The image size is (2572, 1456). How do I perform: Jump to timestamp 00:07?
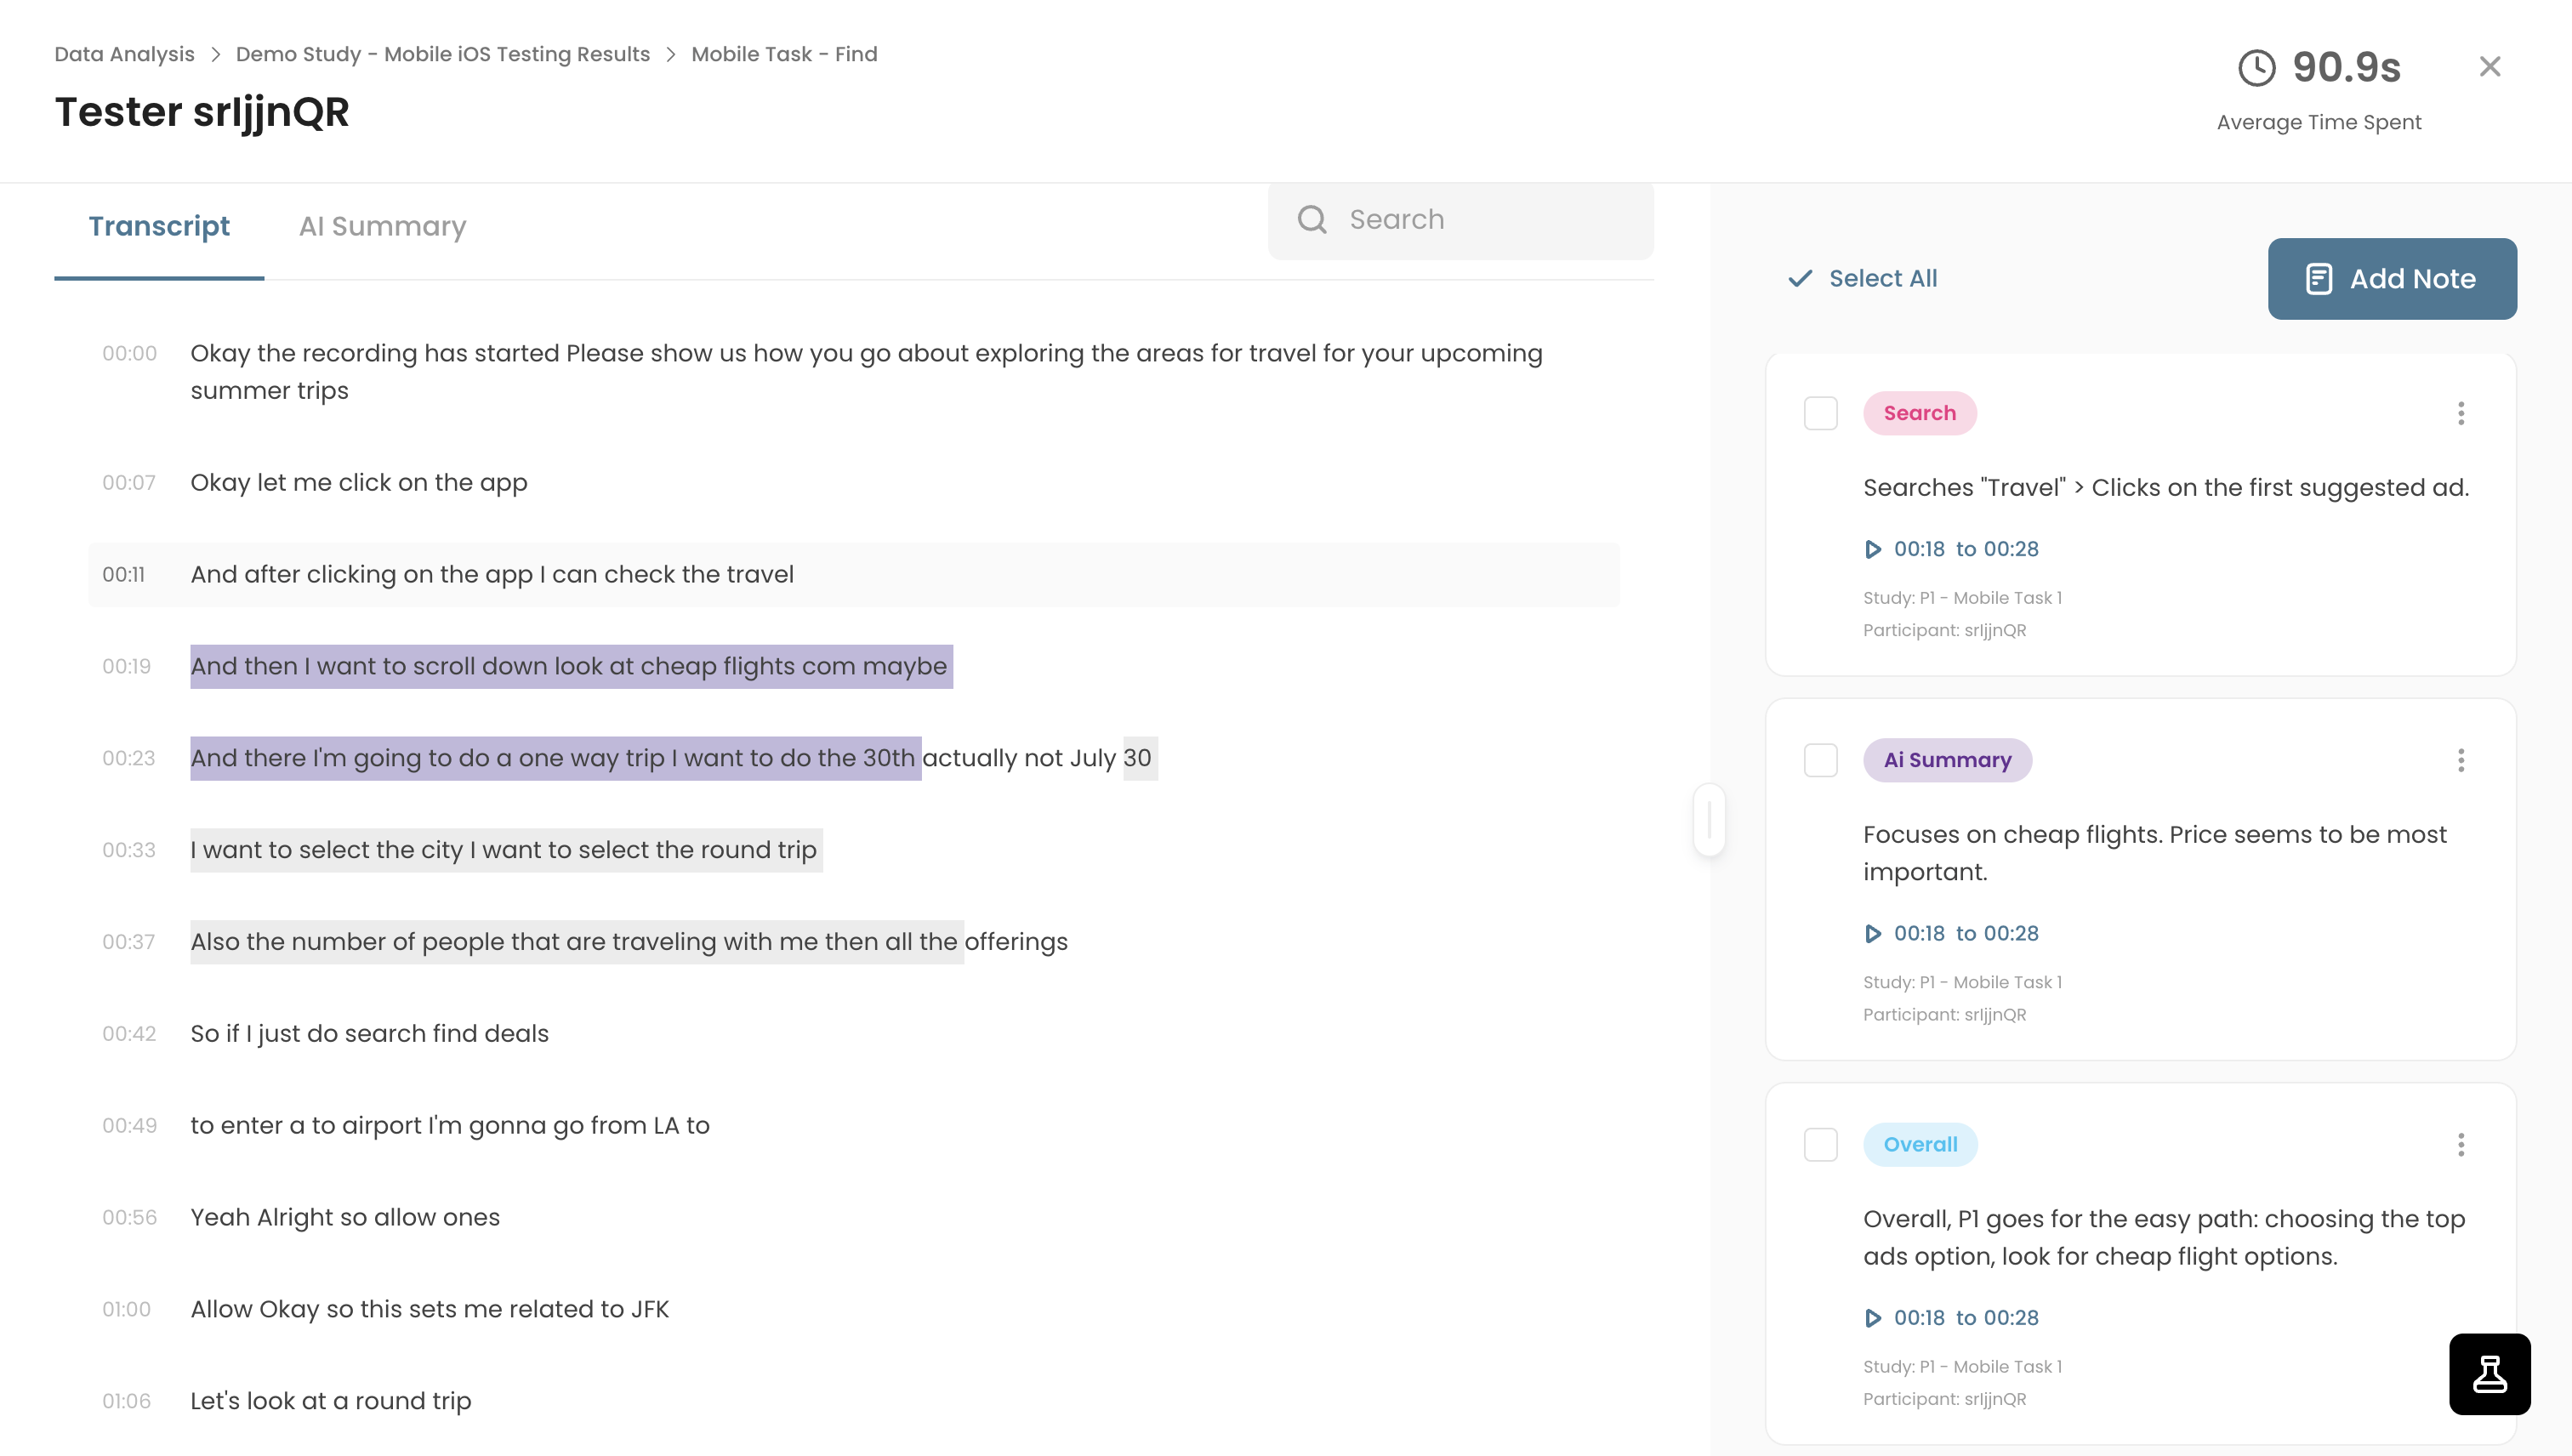click(x=129, y=483)
